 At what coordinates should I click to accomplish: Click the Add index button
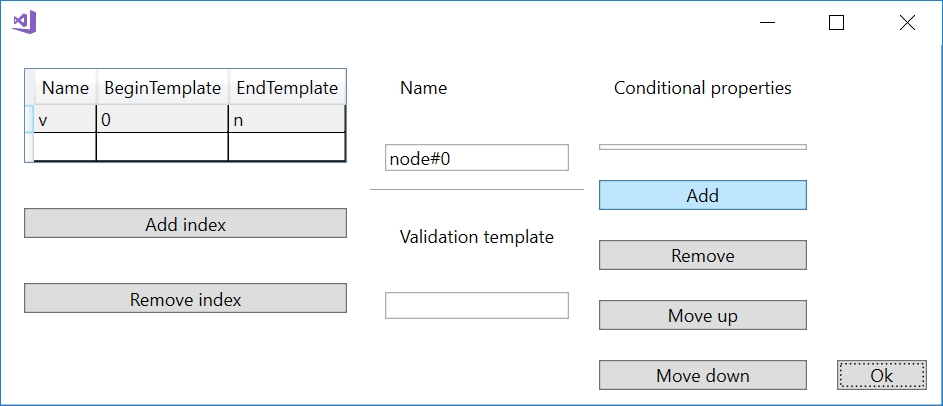(x=185, y=223)
